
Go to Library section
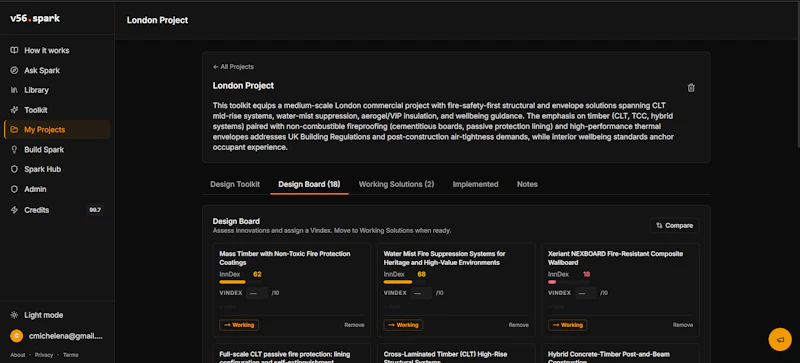(x=57, y=90)
